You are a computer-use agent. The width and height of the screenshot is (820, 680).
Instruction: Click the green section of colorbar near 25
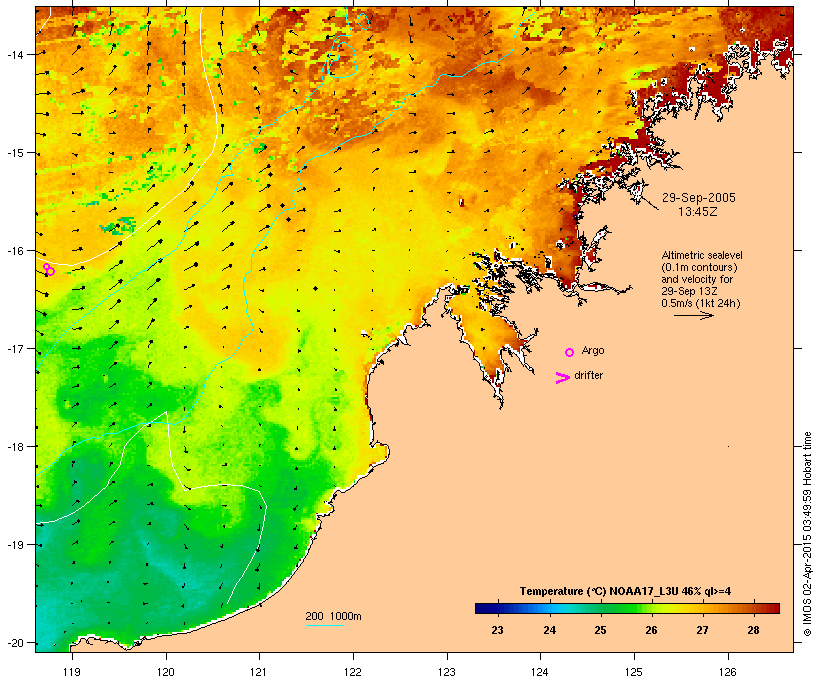[601, 608]
